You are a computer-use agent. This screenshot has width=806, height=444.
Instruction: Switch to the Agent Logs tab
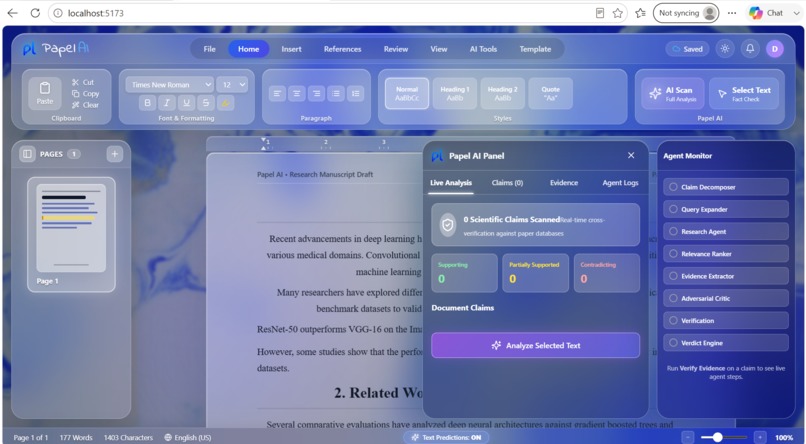click(620, 183)
